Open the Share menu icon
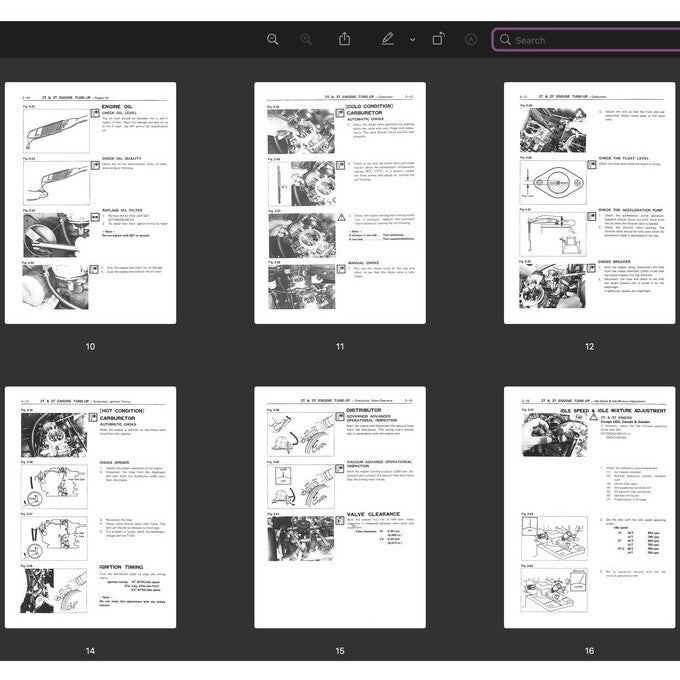Screen dimensions: 680x680 pos(344,39)
